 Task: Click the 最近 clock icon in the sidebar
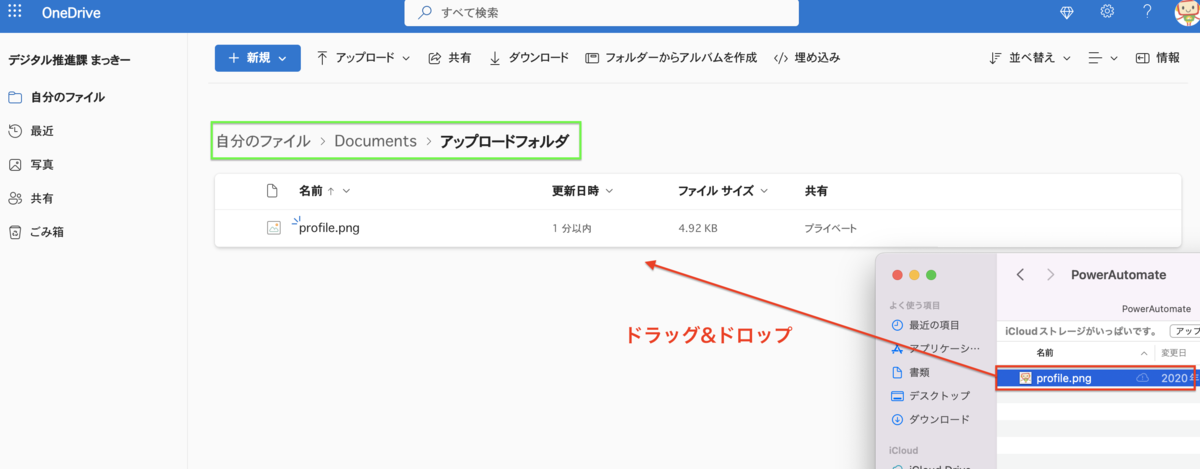coord(15,131)
